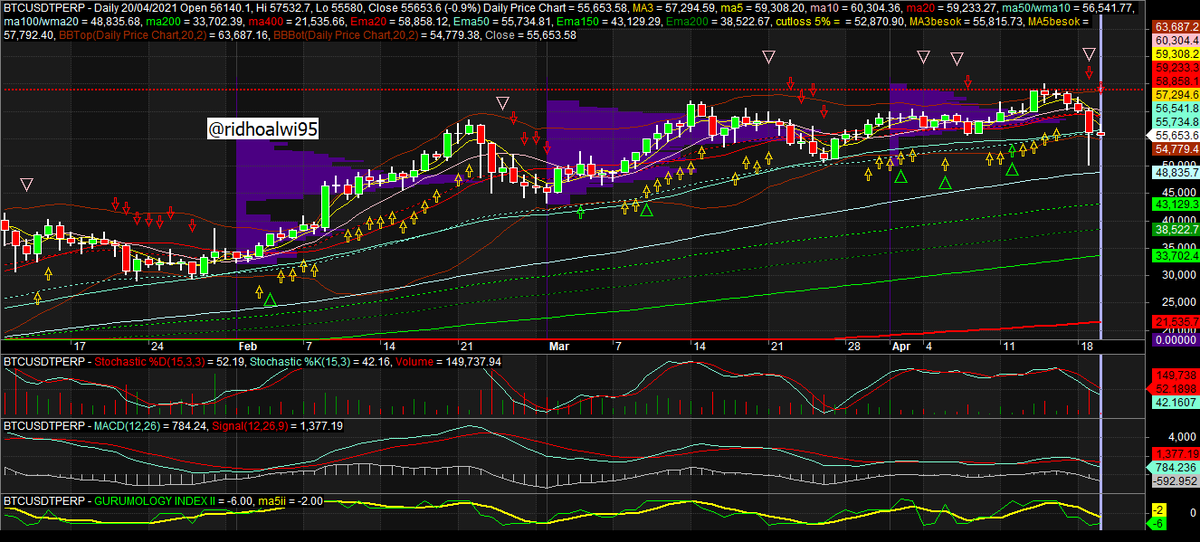Click the red 58,858.1 axis label
This screenshot has width=1200, height=542.
point(1176,81)
